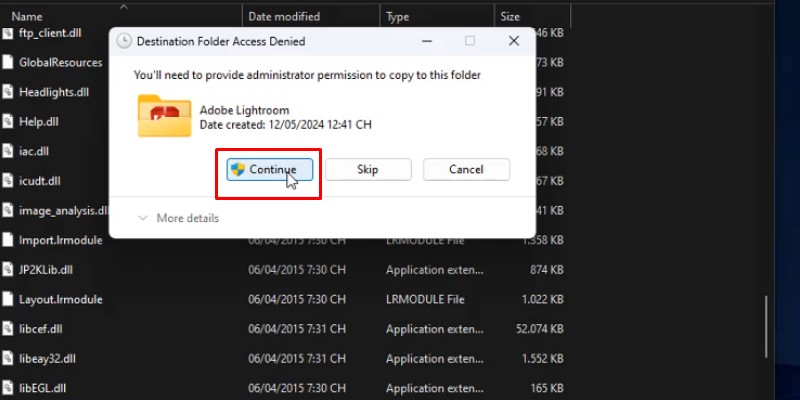
Task: Close the Access Denied dialog
Action: pyautogui.click(x=513, y=42)
